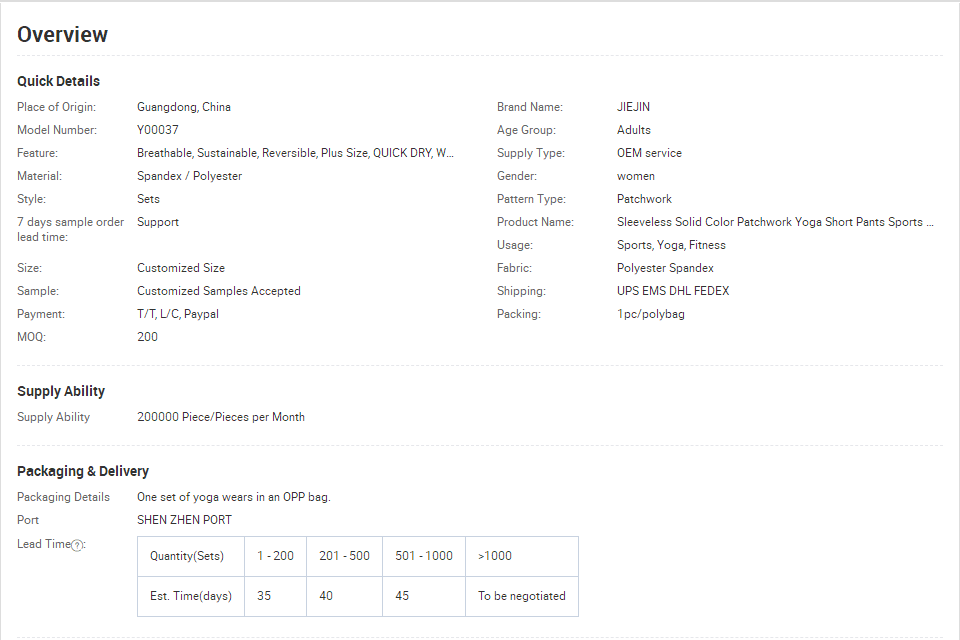
Task: Click the brand name JIEJIN
Action: coord(633,107)
